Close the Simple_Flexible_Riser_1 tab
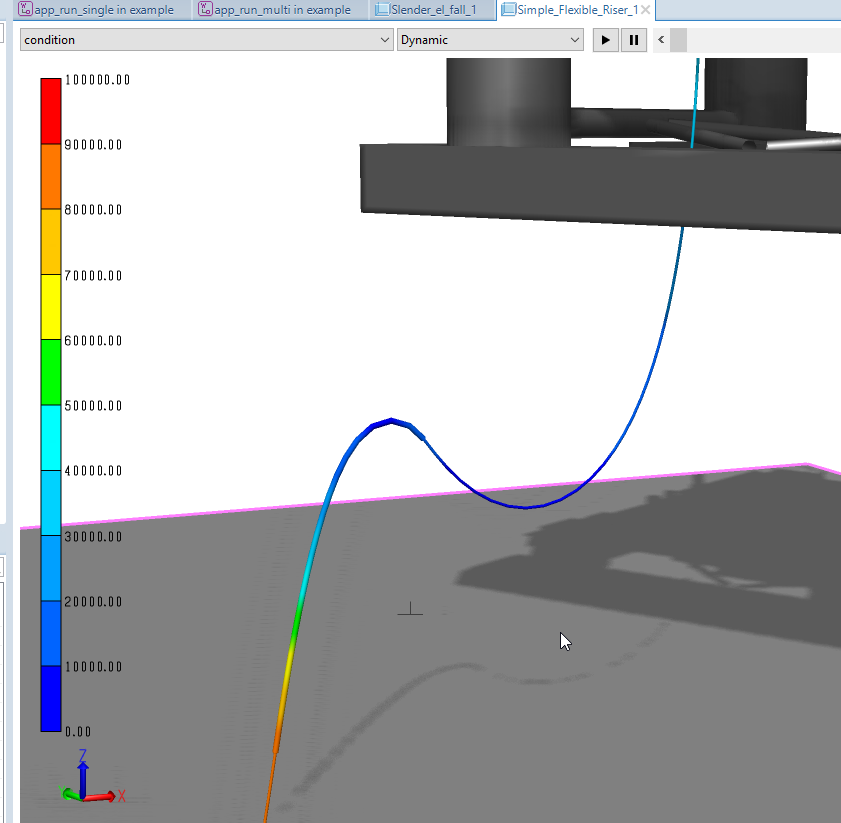 [x=645, y=10]
